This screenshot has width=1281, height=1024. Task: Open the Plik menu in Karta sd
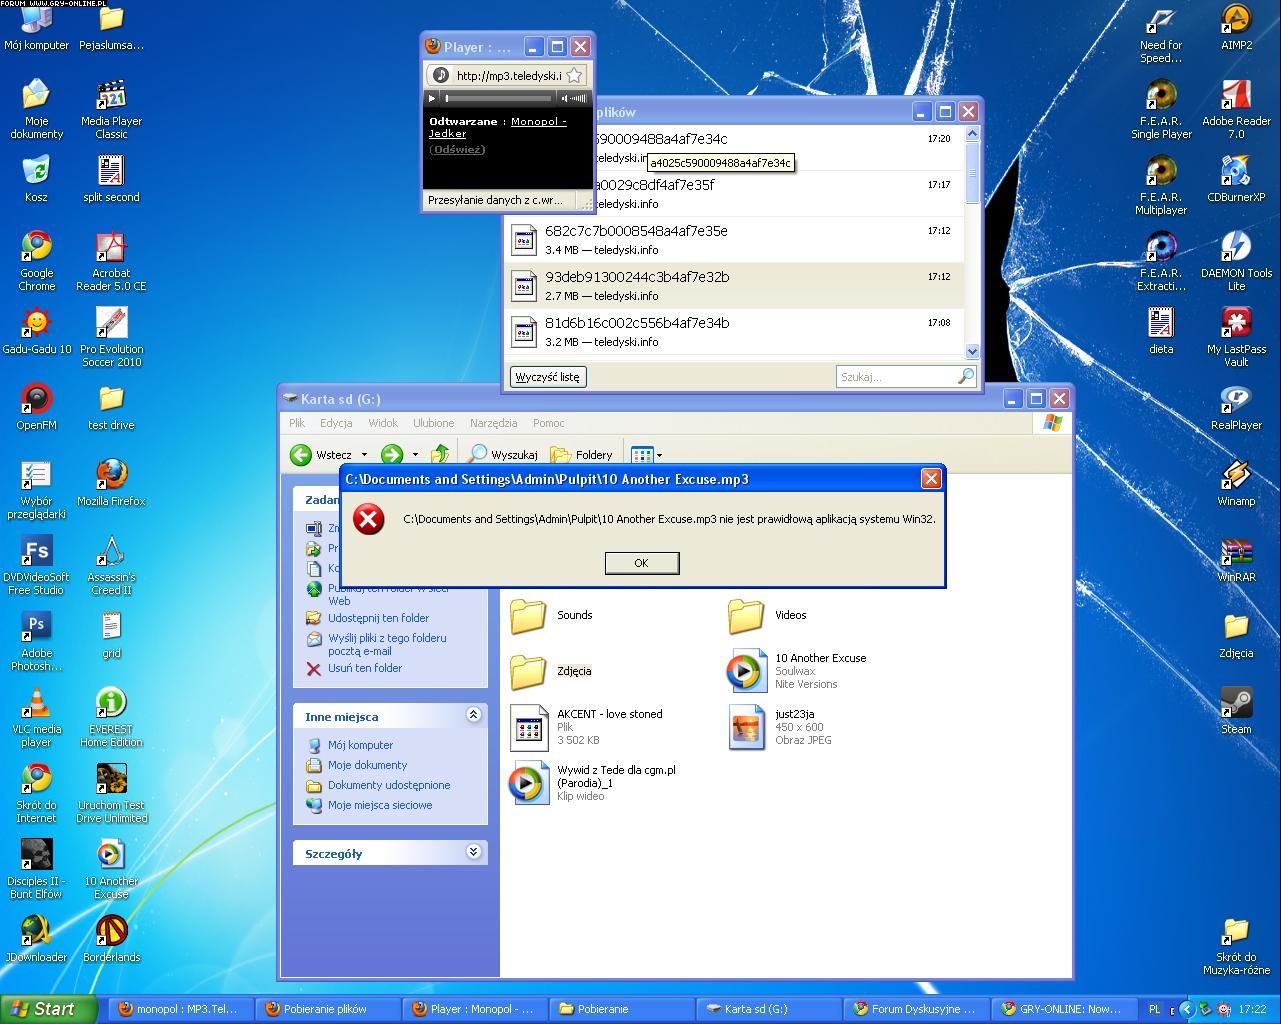point(297,423)
